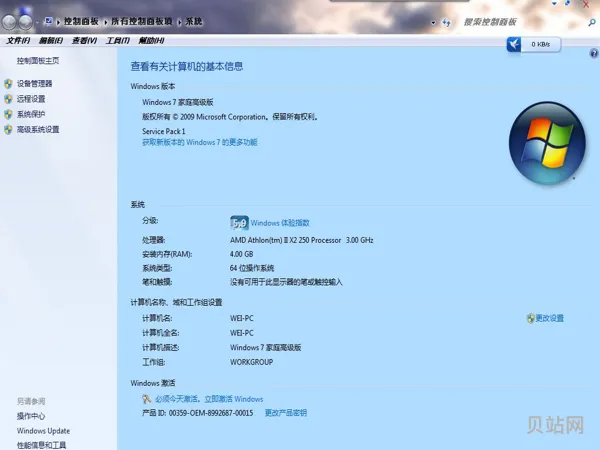Open the address bar history dropdown arrow

(433, 23)
